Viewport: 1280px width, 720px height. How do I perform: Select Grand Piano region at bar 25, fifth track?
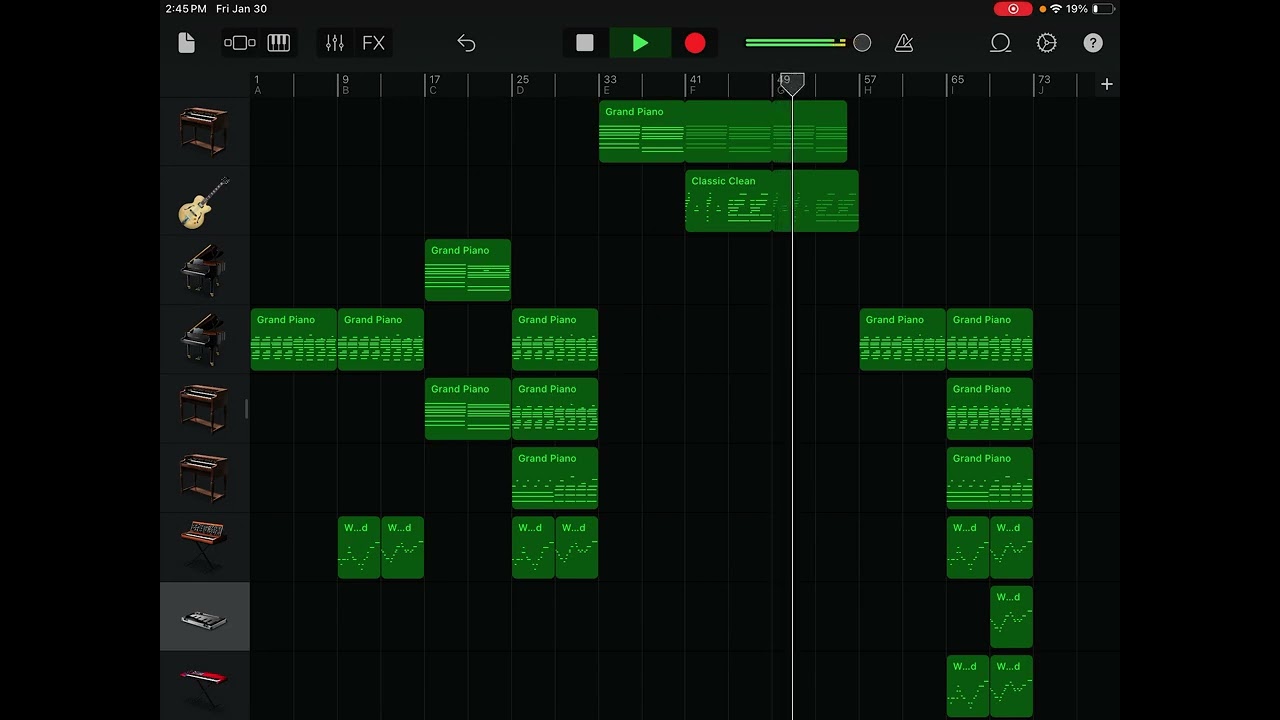(x=555, y=409)
